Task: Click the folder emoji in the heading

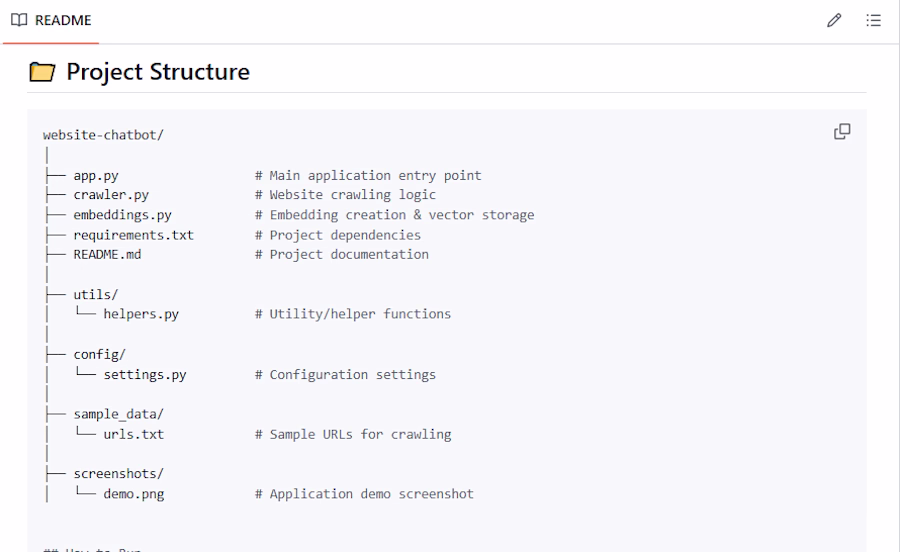Action: click(x=42, y=72)
